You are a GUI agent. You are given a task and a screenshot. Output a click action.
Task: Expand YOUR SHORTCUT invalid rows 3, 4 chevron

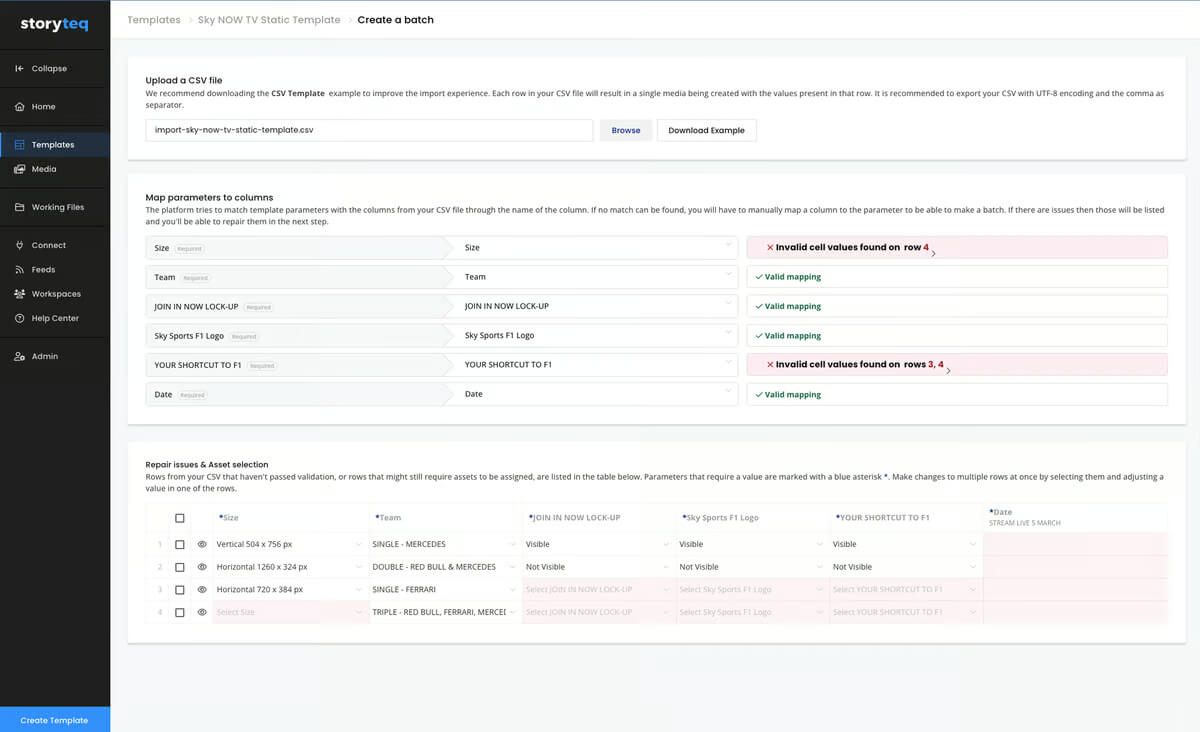pyautogui.click(x=948, y=371)
